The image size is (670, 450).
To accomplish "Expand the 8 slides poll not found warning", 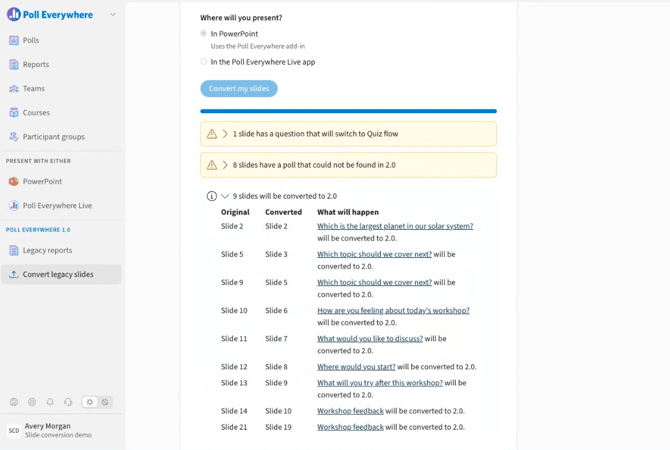I will 225,165.
